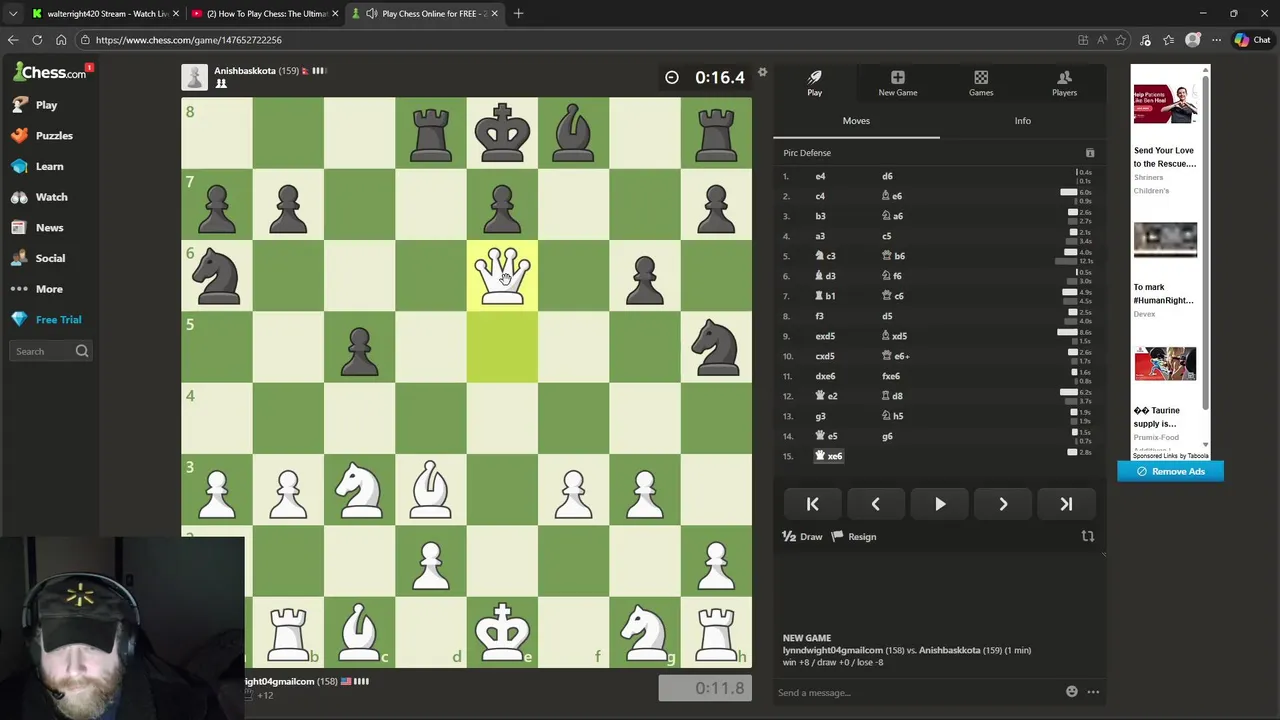The image size is (1280, 720).
Task: Open a new browser tab
Action: pyautogui.click(x=518, y=14)
